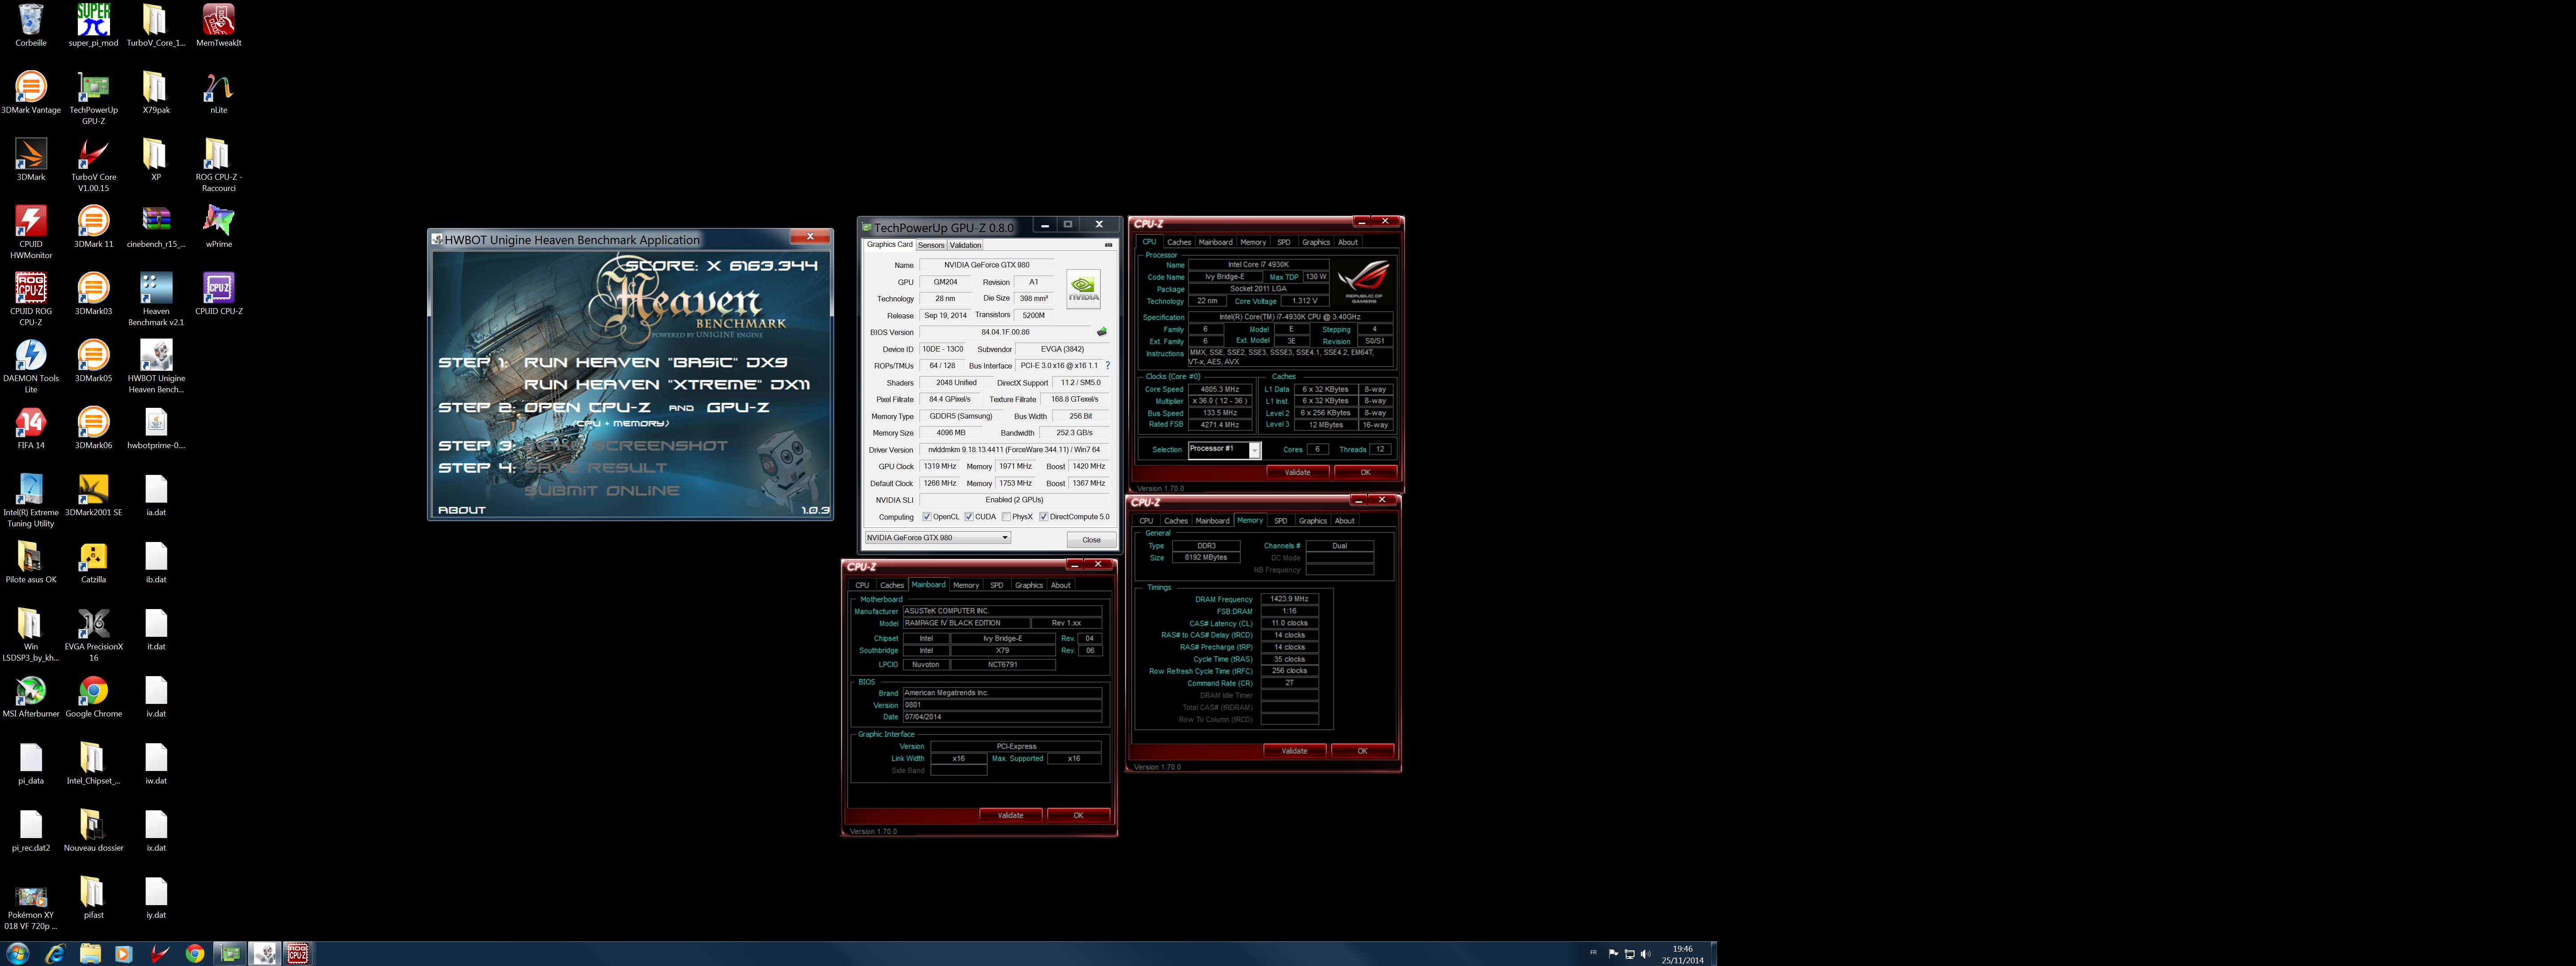
Task: Click the volume icon in system tray
Action: click(x=1645, y=954)
